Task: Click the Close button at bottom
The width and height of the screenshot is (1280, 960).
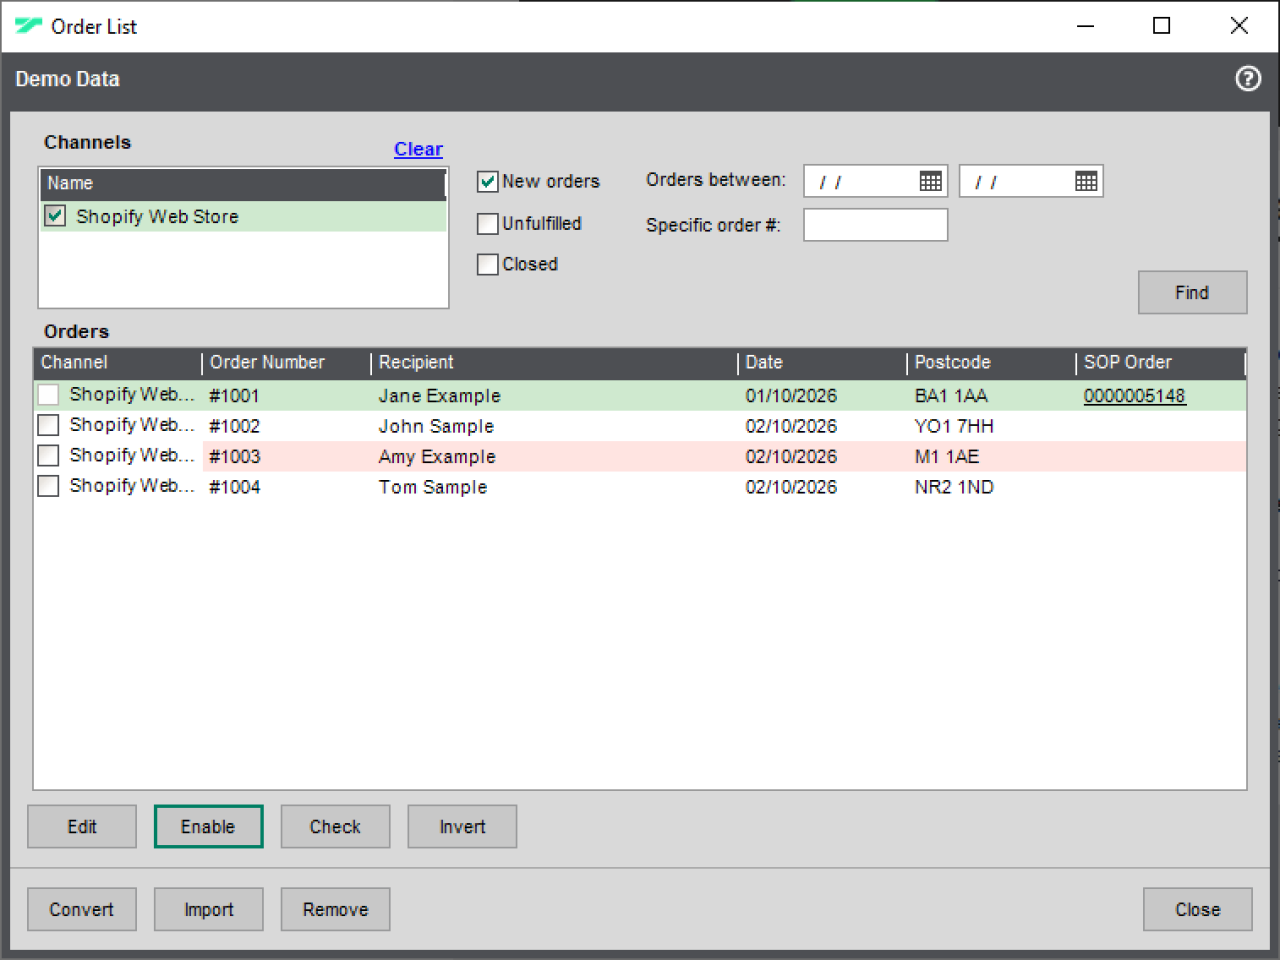Action: click(1198, 910)
